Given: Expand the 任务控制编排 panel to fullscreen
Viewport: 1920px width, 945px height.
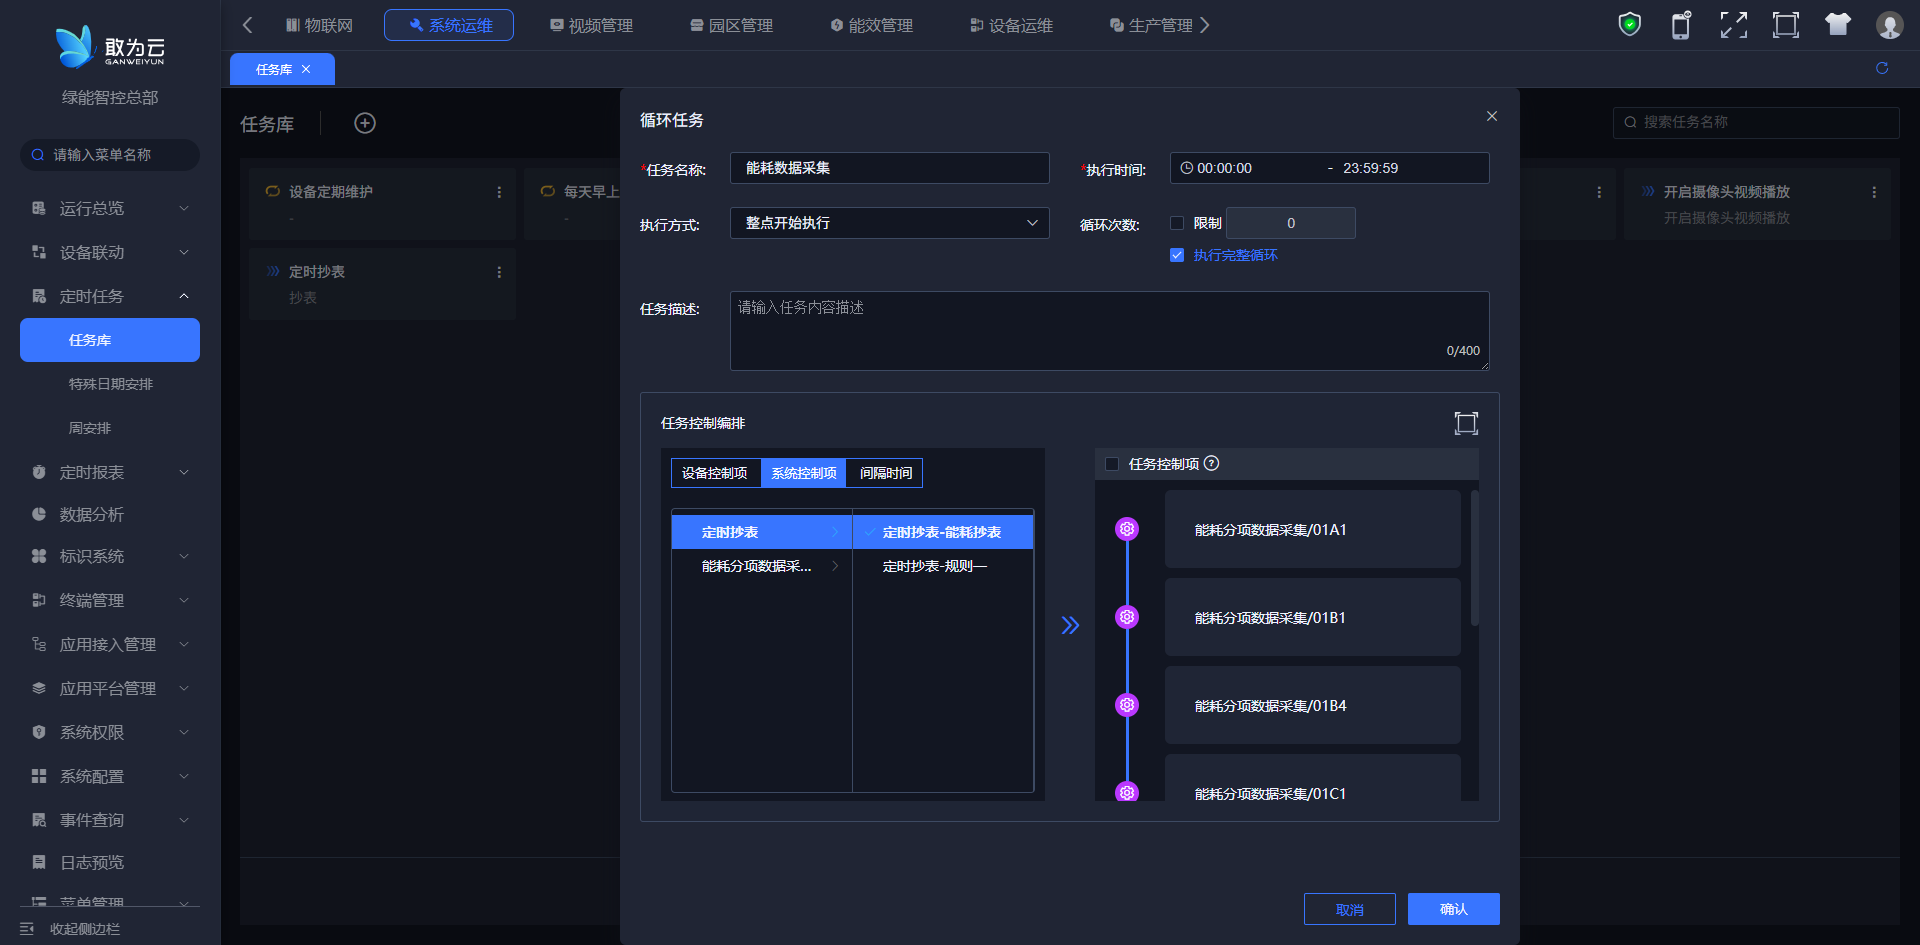Looking at the screenshot, I should click(x=1465, y=423).
